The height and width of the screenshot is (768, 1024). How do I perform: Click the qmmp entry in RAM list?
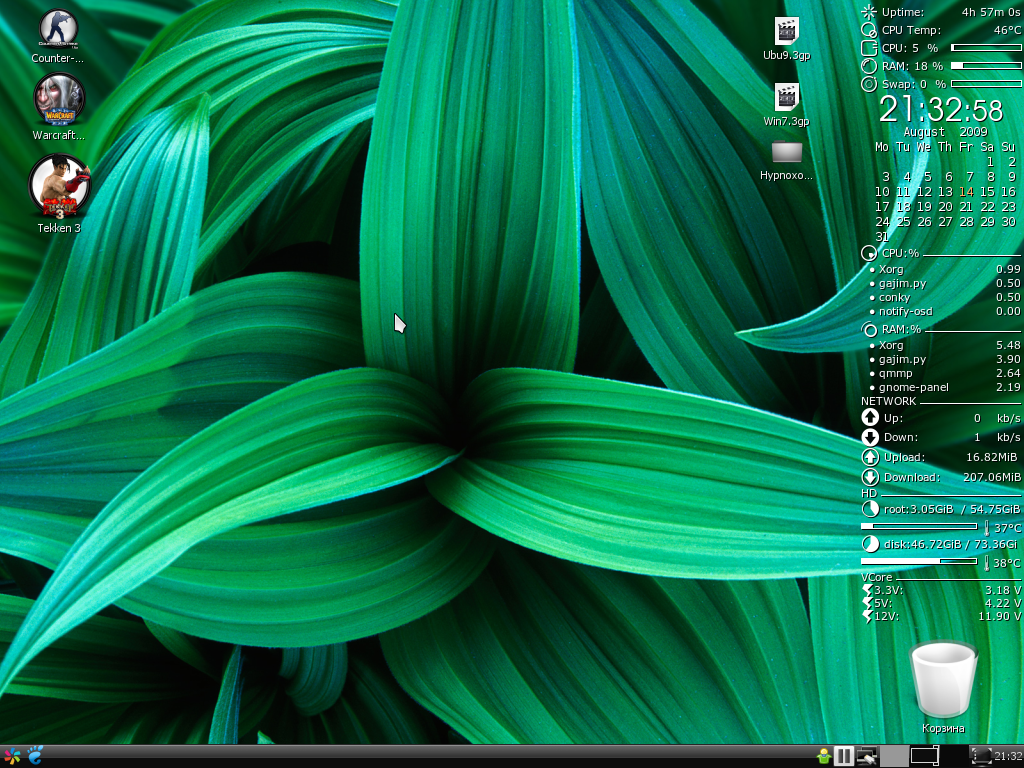896,374
